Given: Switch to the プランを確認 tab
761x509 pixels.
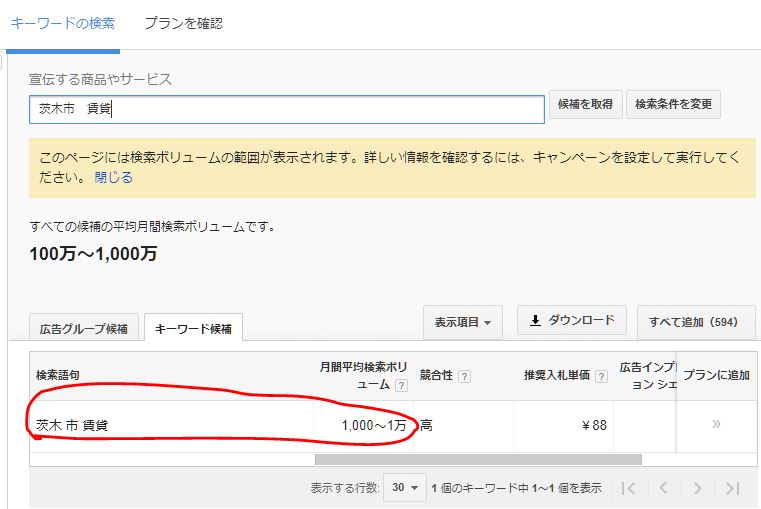Looking at the screenshot, I should click(183, 23).
